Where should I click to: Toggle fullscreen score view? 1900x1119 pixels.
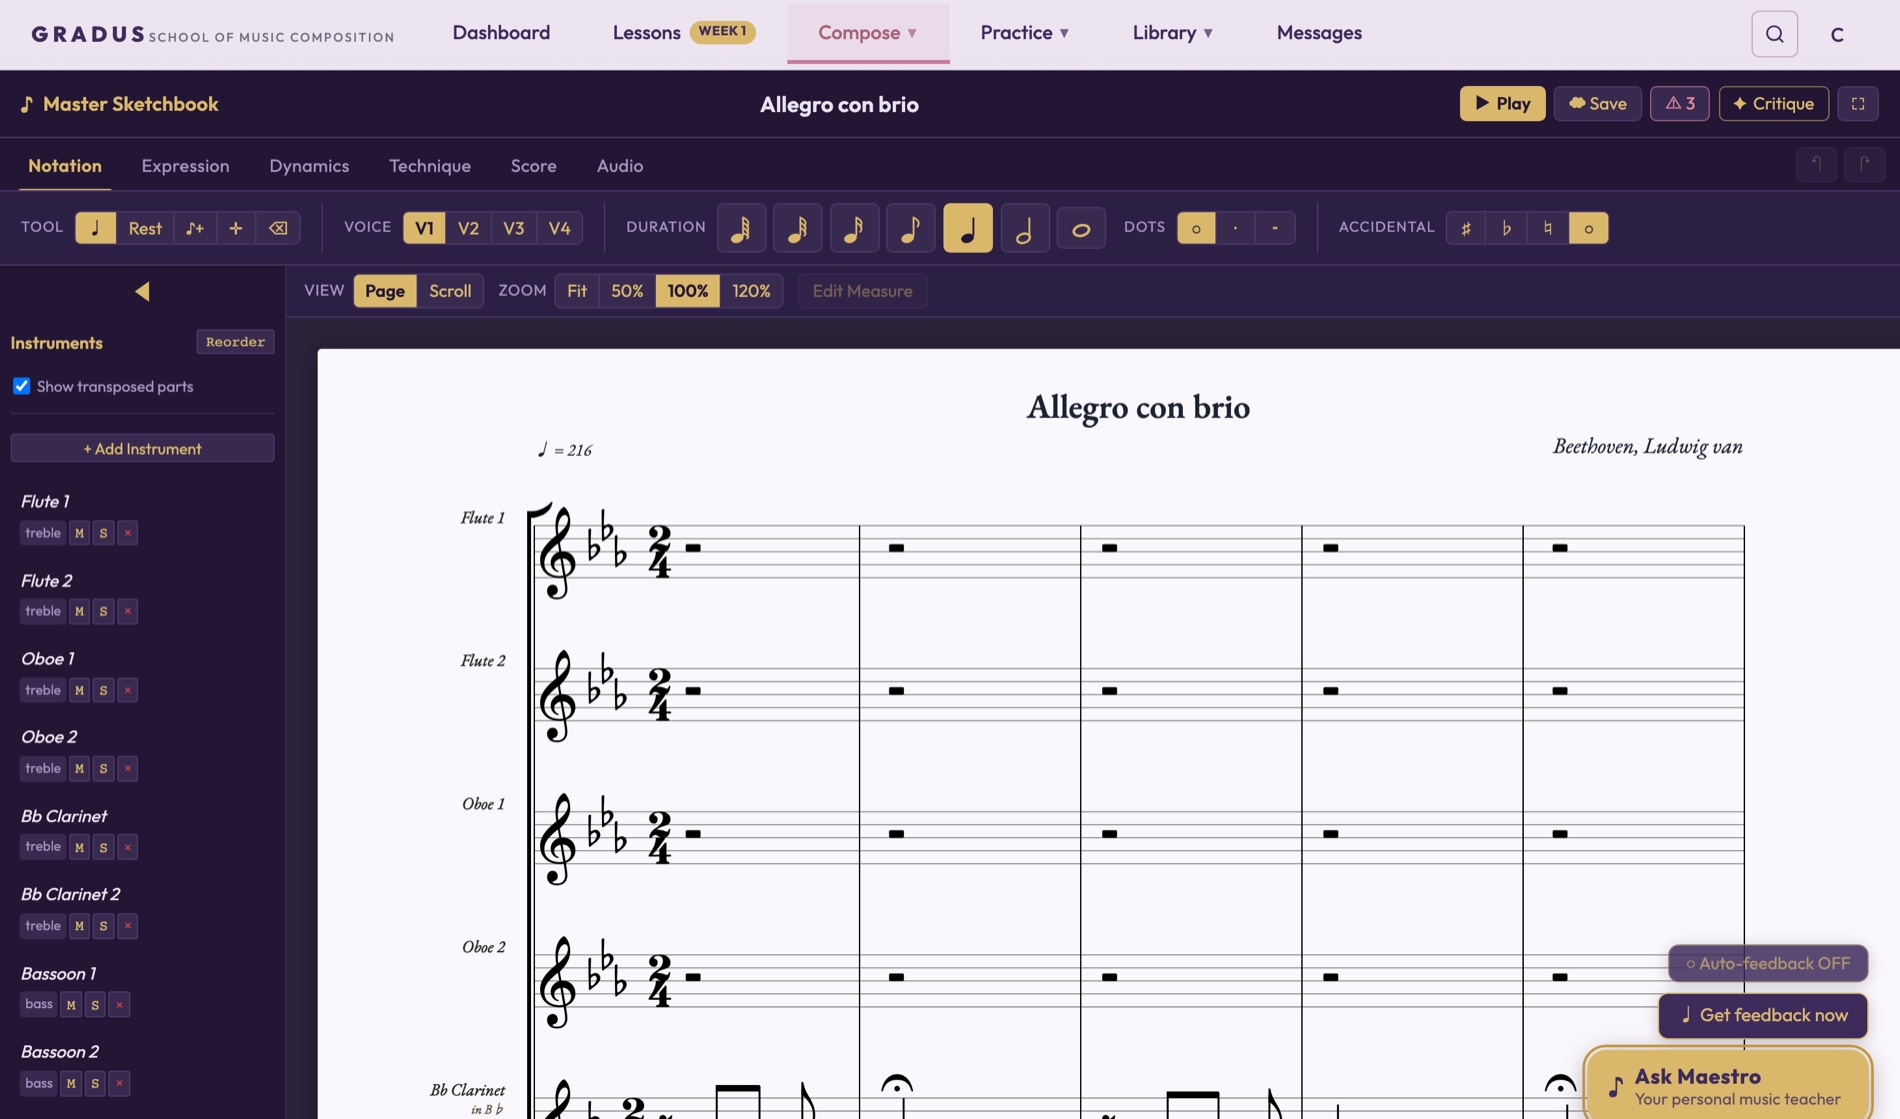pyautogui.click(x=1858, y=103)
